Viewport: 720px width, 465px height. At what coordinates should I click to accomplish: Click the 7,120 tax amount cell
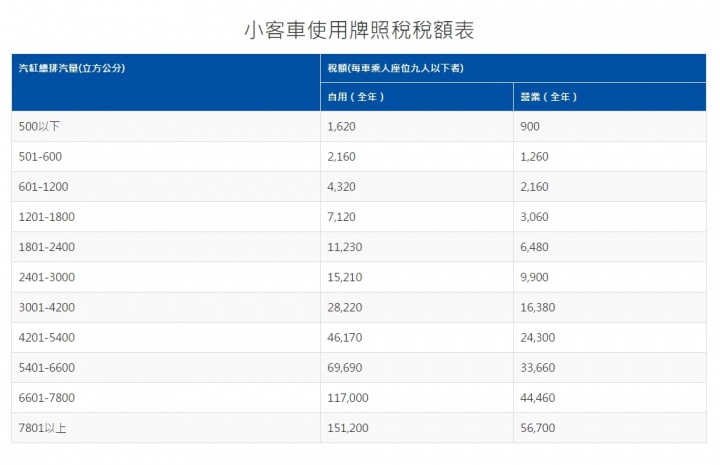click(342, 217)
